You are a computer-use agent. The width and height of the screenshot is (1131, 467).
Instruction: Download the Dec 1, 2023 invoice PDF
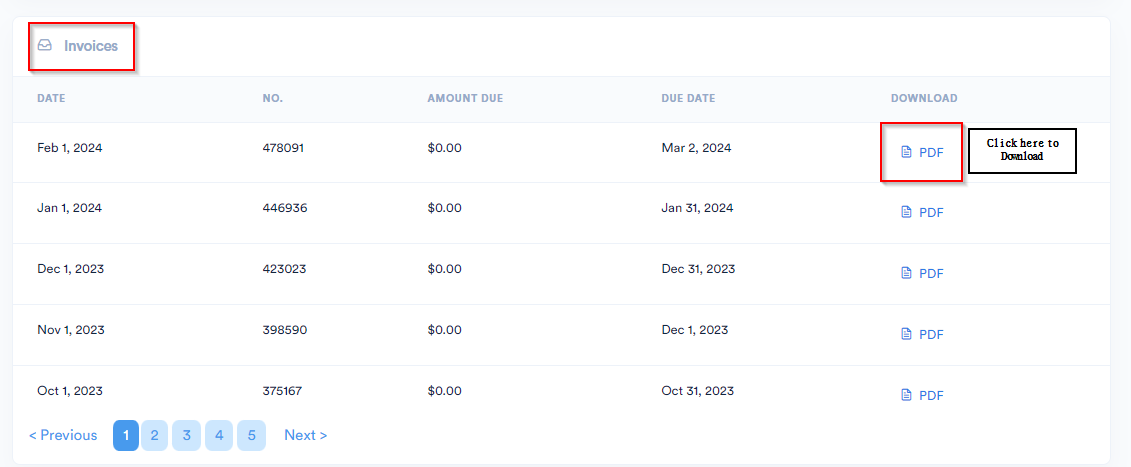click(923, 273)
